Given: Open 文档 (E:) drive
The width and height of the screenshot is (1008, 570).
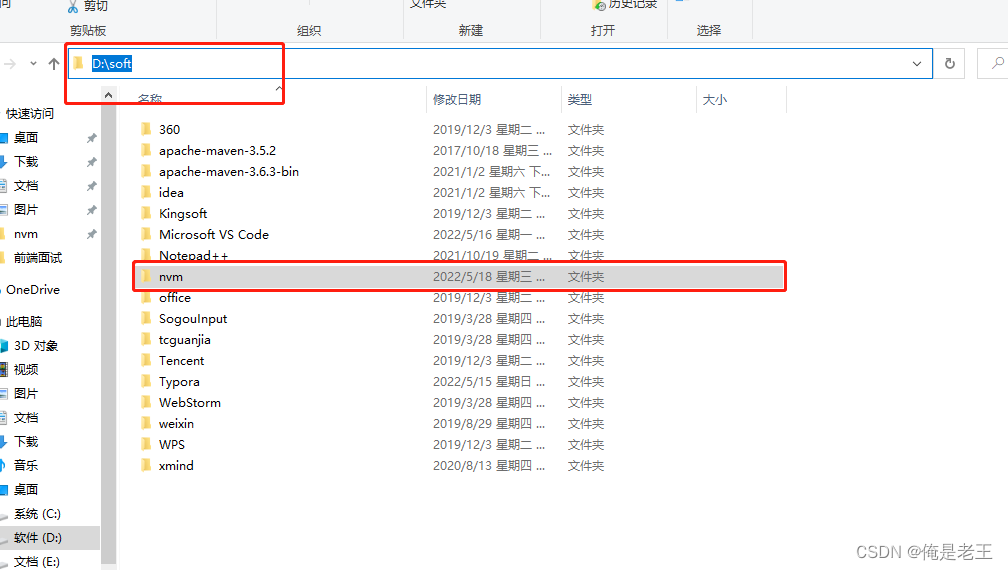Looking at the screenshot, I should 37,562.
